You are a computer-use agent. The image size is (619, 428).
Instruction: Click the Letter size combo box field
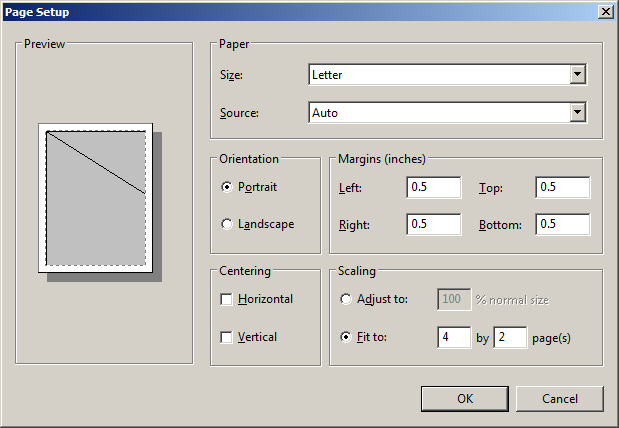coord(447,74)
